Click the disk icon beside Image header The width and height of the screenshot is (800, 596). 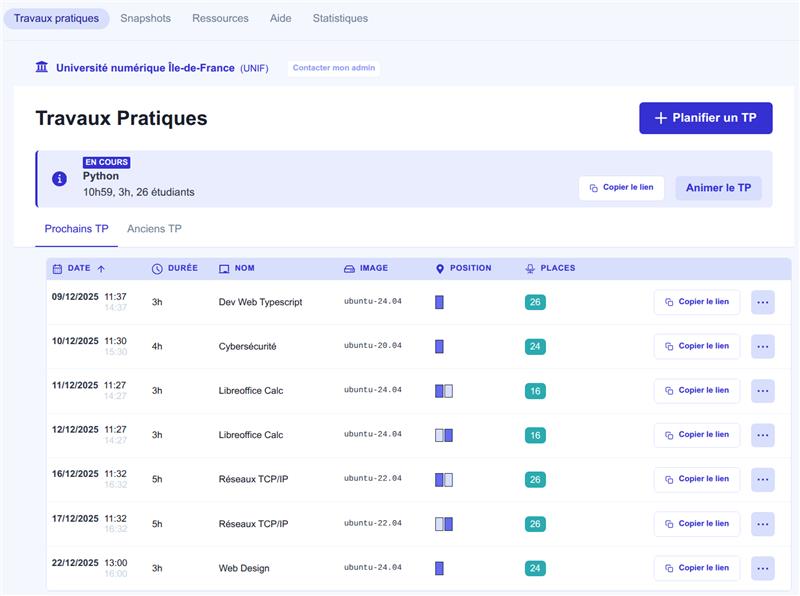(349, 269)
